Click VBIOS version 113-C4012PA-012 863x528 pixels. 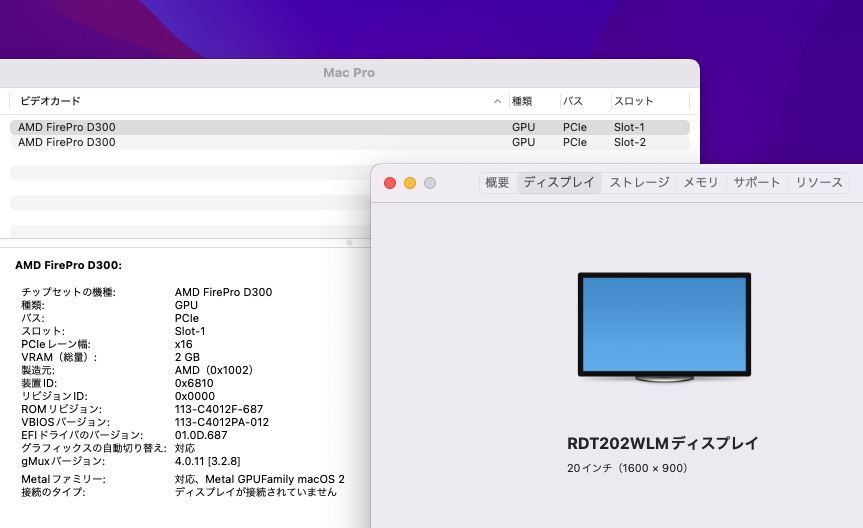[x=222, y=422]
